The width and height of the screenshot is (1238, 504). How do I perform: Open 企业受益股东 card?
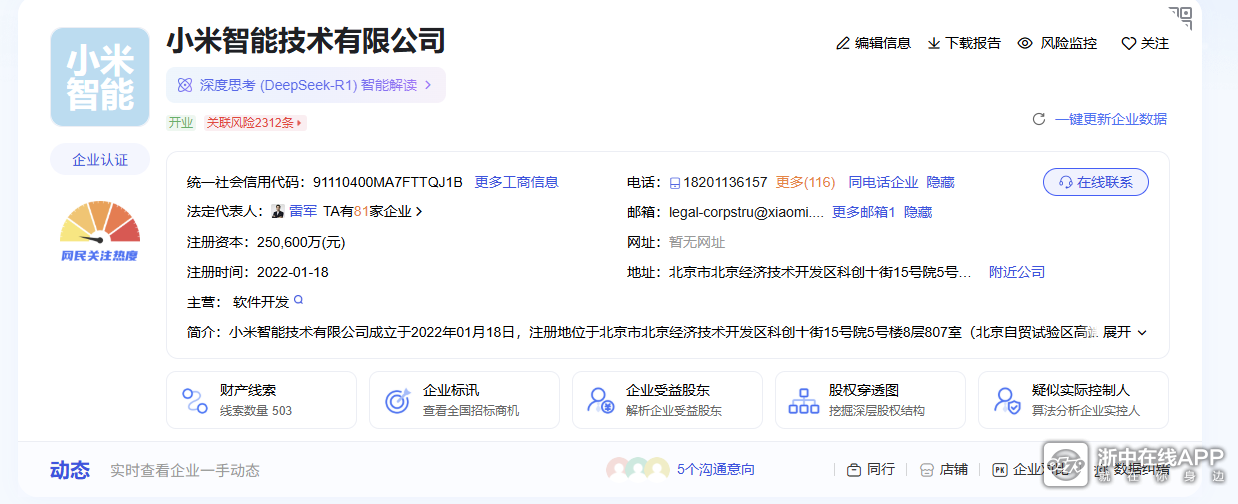pyautogui.click(x=667, y=400)
